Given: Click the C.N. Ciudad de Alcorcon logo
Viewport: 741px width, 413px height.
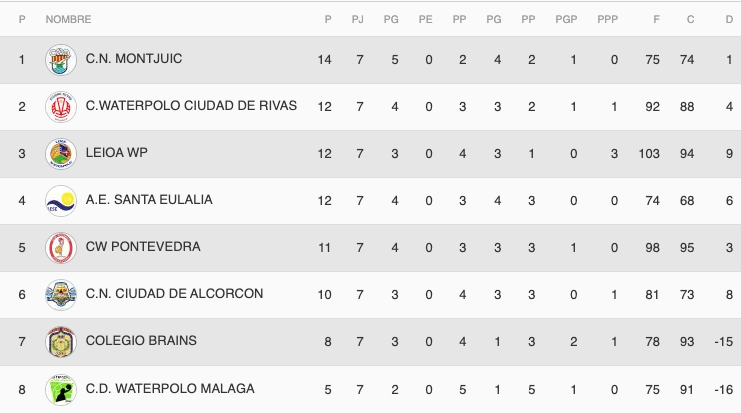Looking at the screenshot, I should pos(60,294).
